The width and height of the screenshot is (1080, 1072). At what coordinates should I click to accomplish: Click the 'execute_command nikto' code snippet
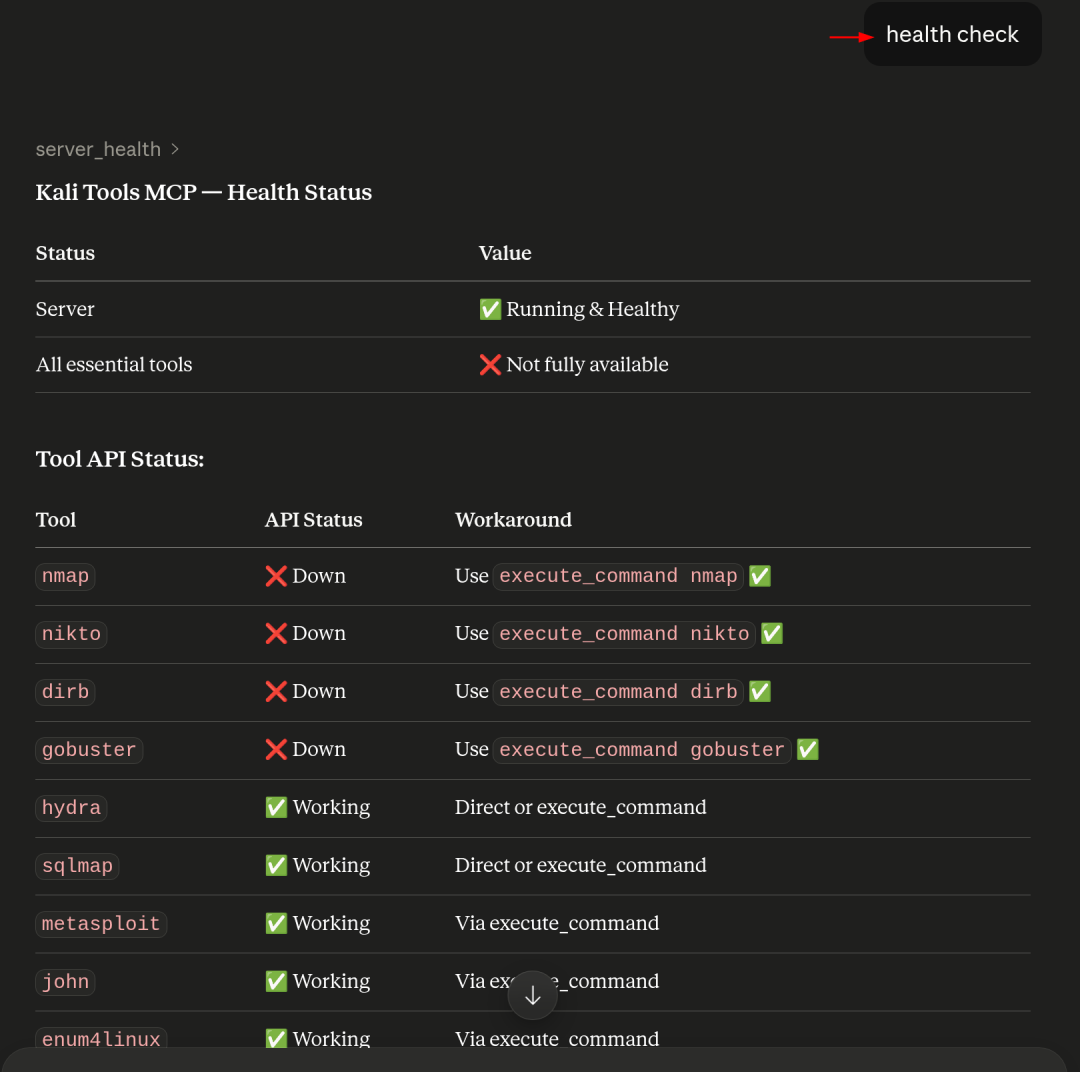click(624, 634)
